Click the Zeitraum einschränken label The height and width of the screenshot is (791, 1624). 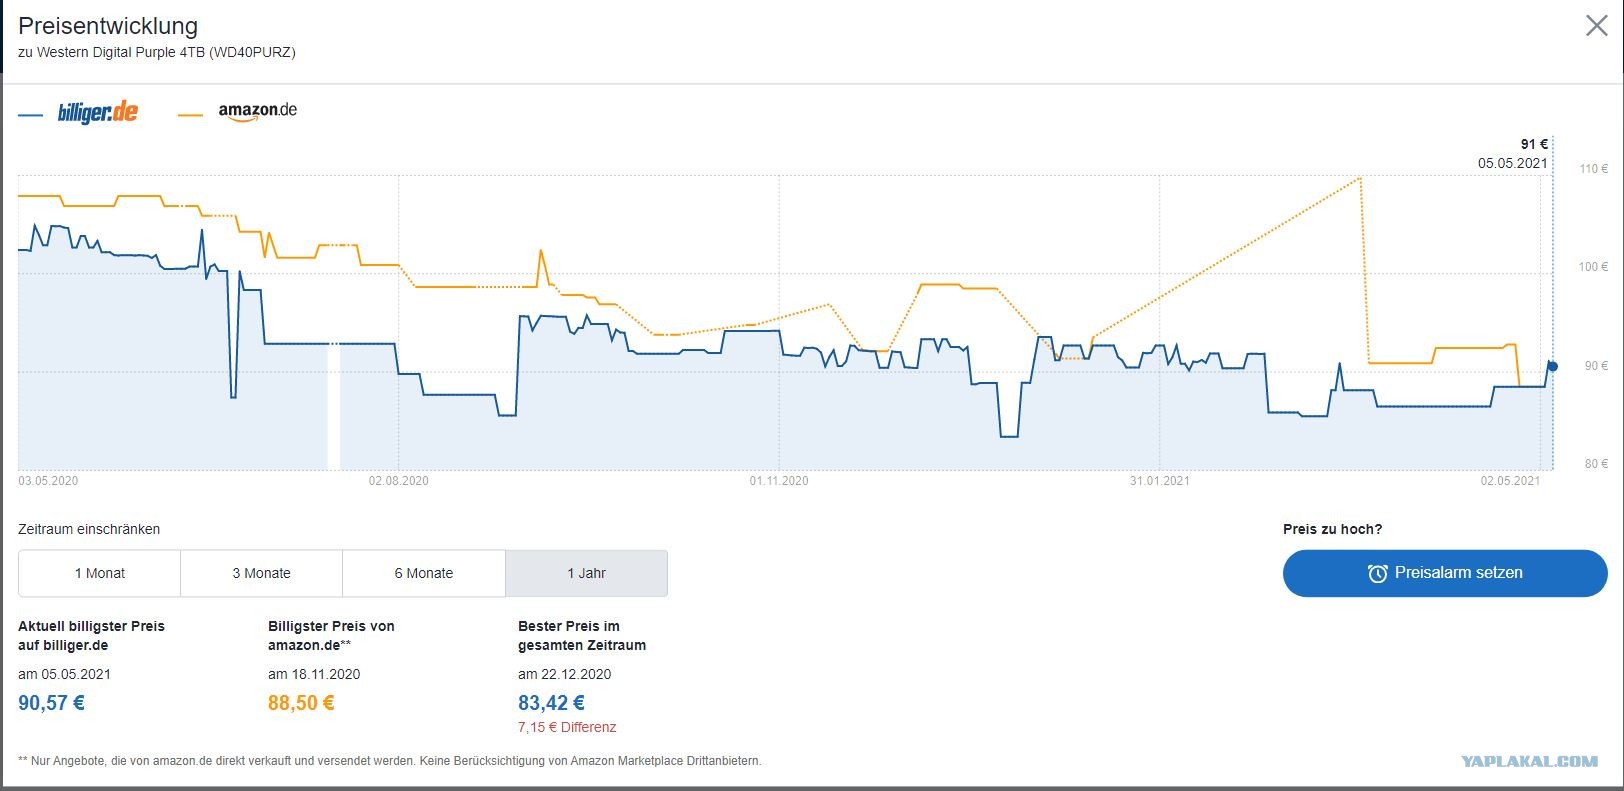pyautogui.click(x=89, y=529)
